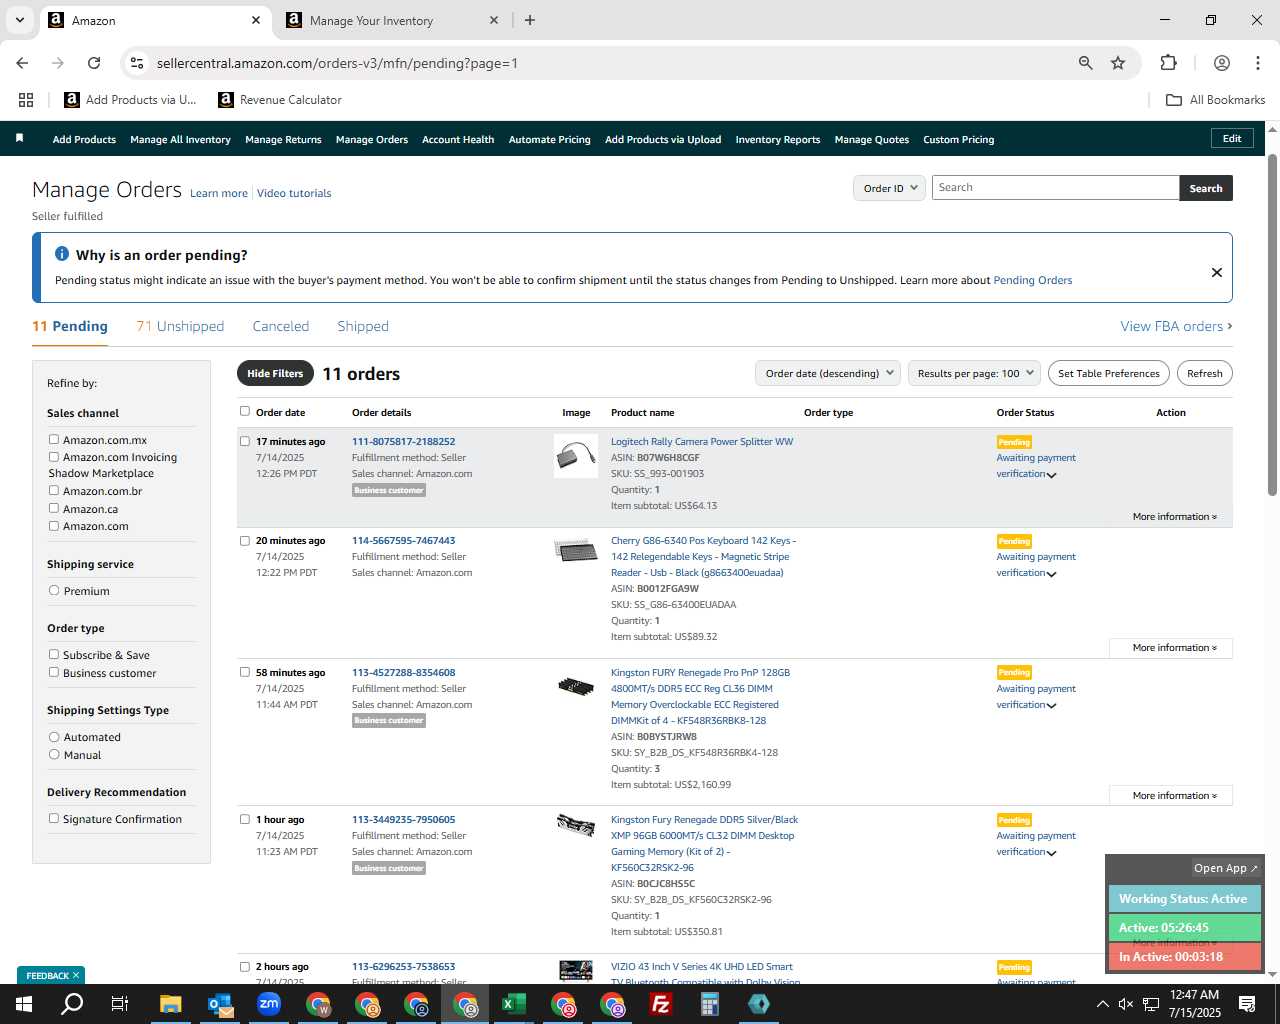Click the bookmark flag icon in Seller Central nav
The image size is (1280, 1024).
tap(19, 138)
